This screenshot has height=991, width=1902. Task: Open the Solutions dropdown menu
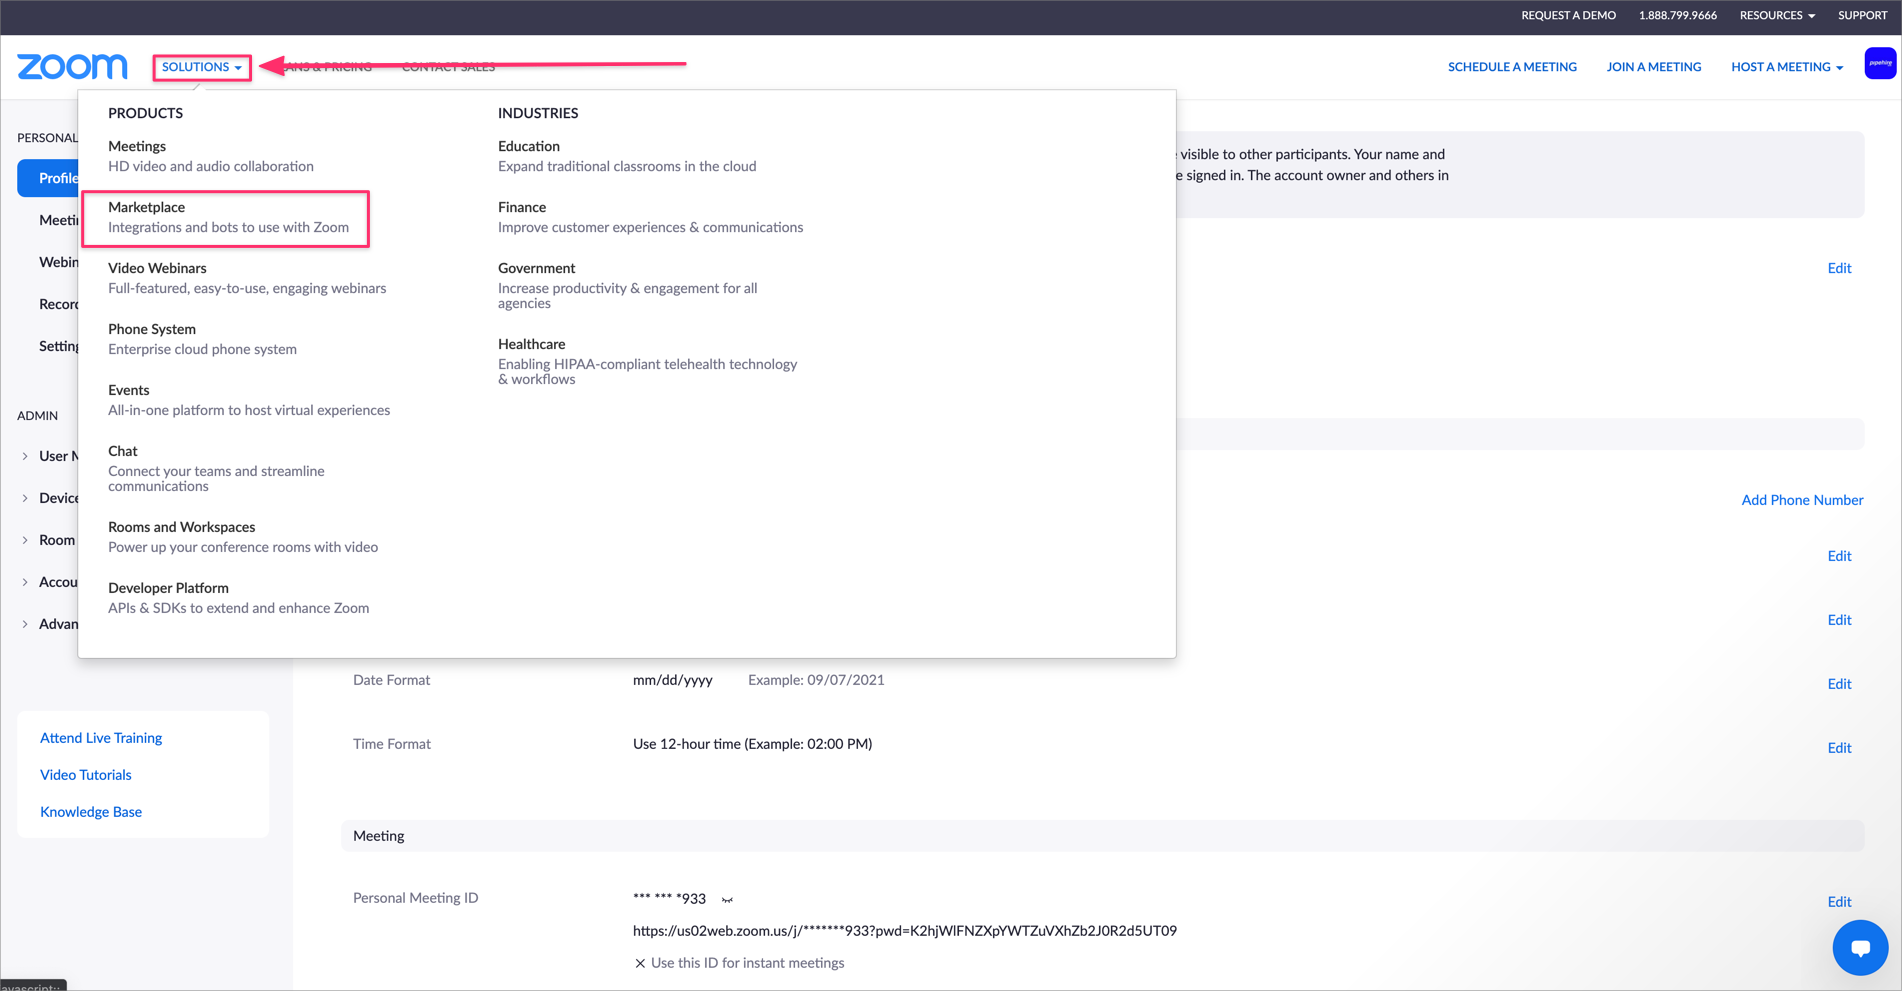(202, 67)
